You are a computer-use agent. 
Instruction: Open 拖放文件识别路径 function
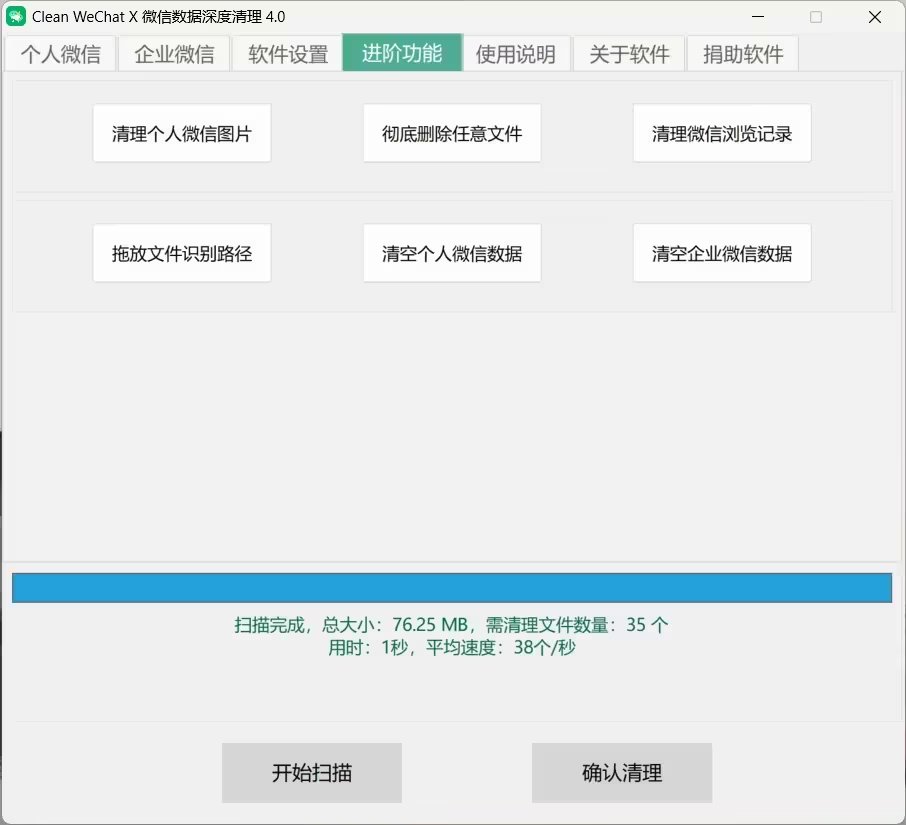[x=182, y=253]
